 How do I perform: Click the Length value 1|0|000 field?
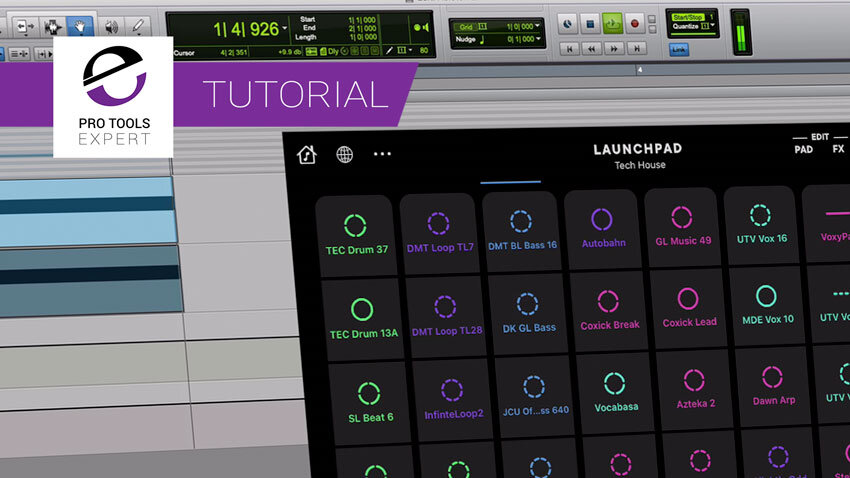click(x=363, y=37)
